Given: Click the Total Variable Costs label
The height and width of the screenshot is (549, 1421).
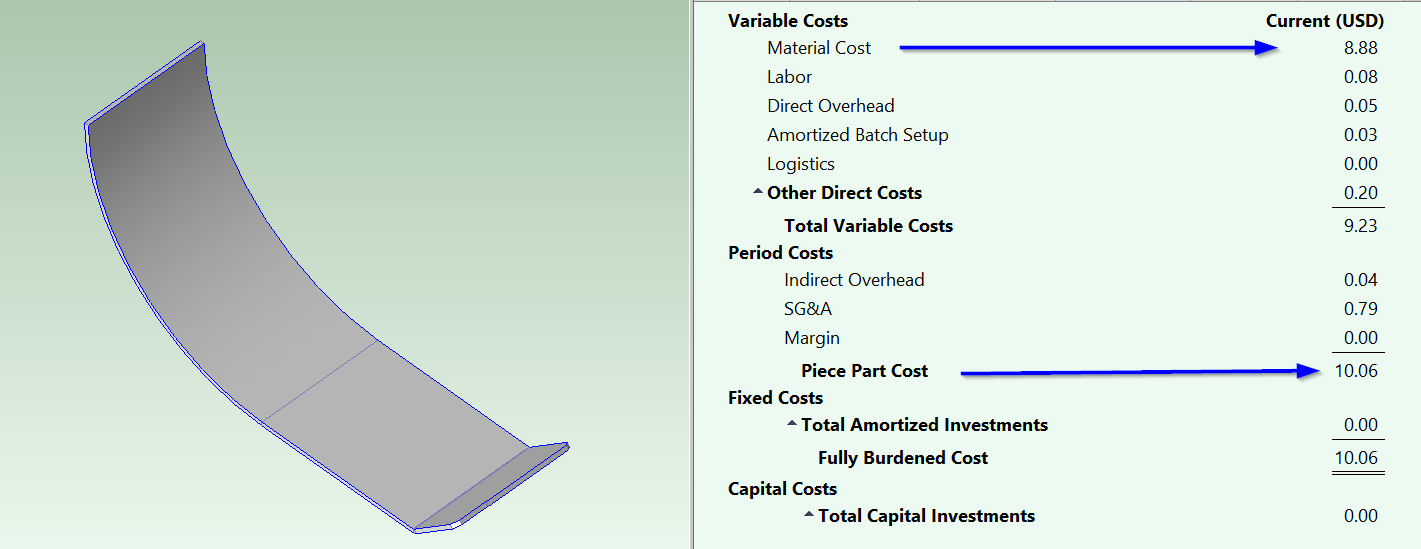Looking at the screenshot, I should click(x=868, y=226).
